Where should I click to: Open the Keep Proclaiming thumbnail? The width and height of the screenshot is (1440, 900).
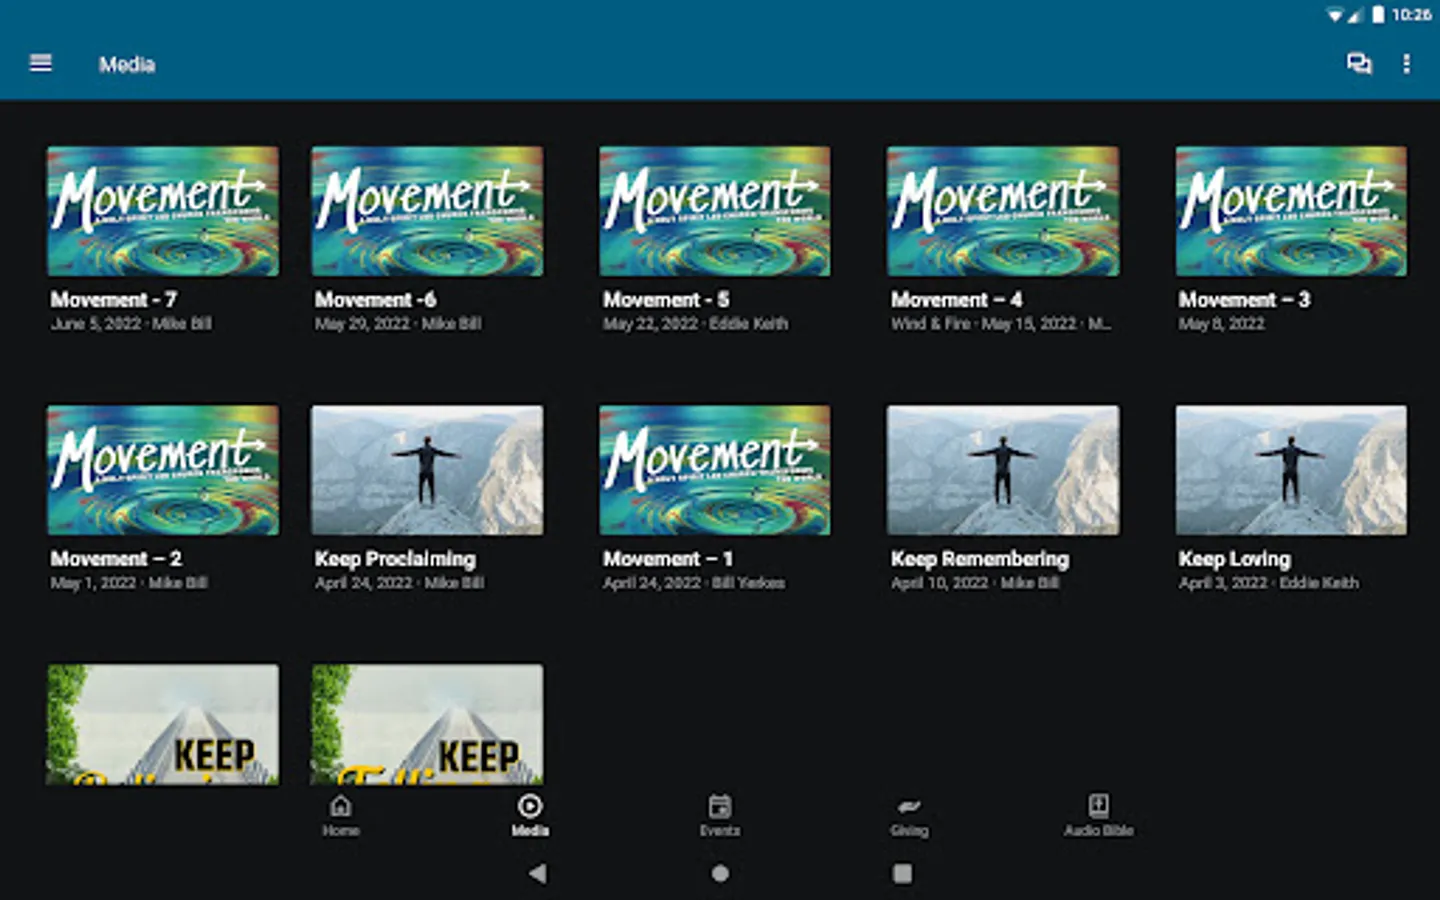click(427, 470)
